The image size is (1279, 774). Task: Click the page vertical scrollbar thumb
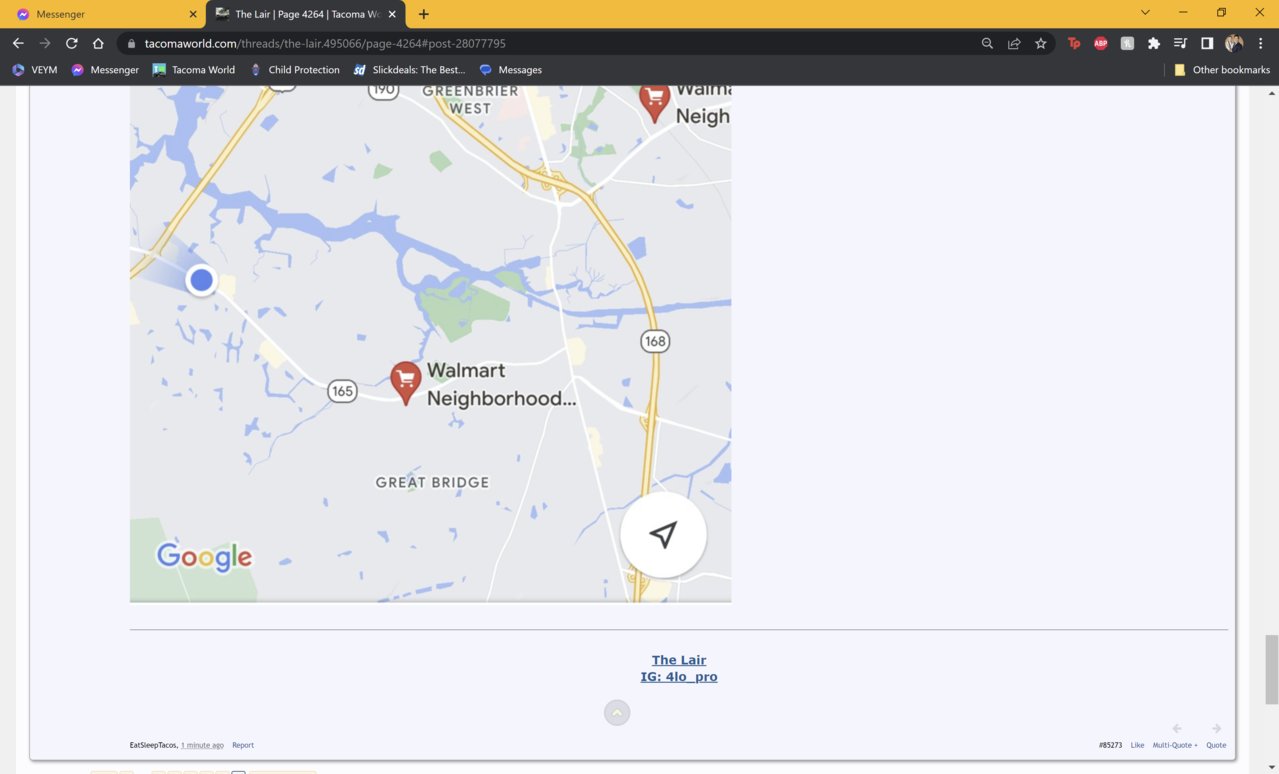[x=1271, y=669]
